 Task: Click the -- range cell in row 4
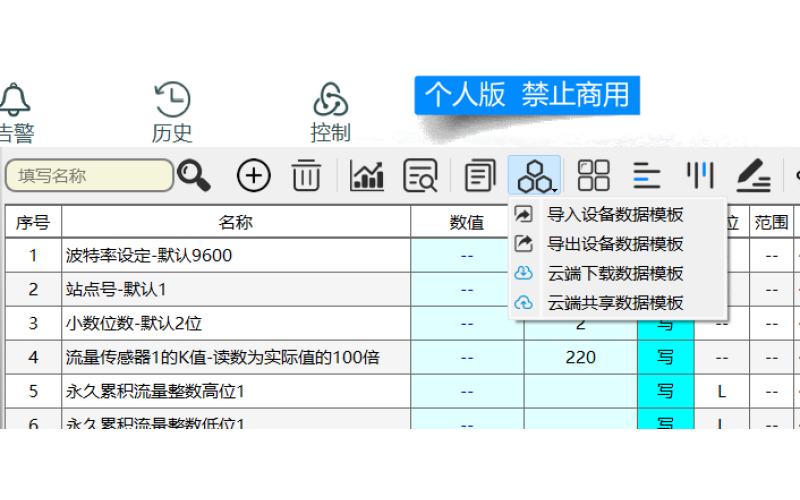coord(771,357)
